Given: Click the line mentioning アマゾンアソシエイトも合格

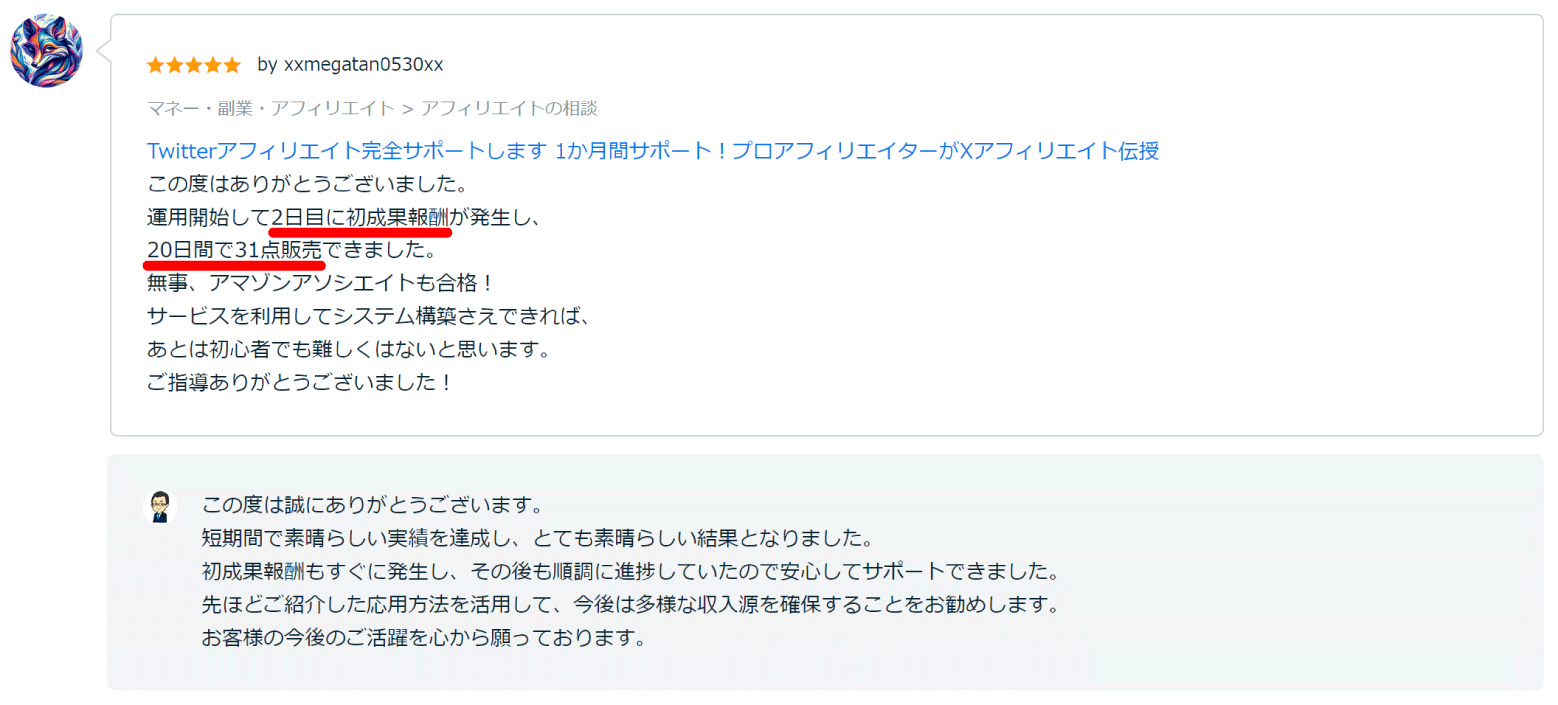Looking at the screenshot, I should coord(321,283).
